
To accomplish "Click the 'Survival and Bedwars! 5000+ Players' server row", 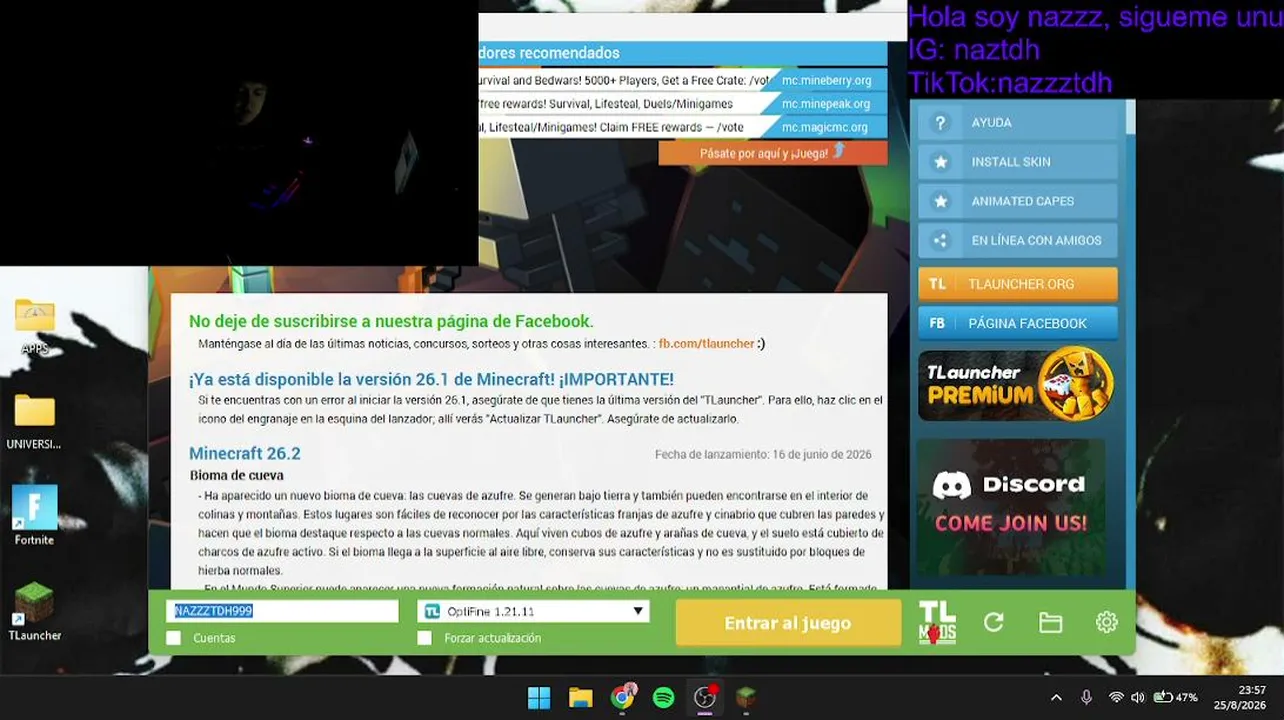I will (625, 81).
